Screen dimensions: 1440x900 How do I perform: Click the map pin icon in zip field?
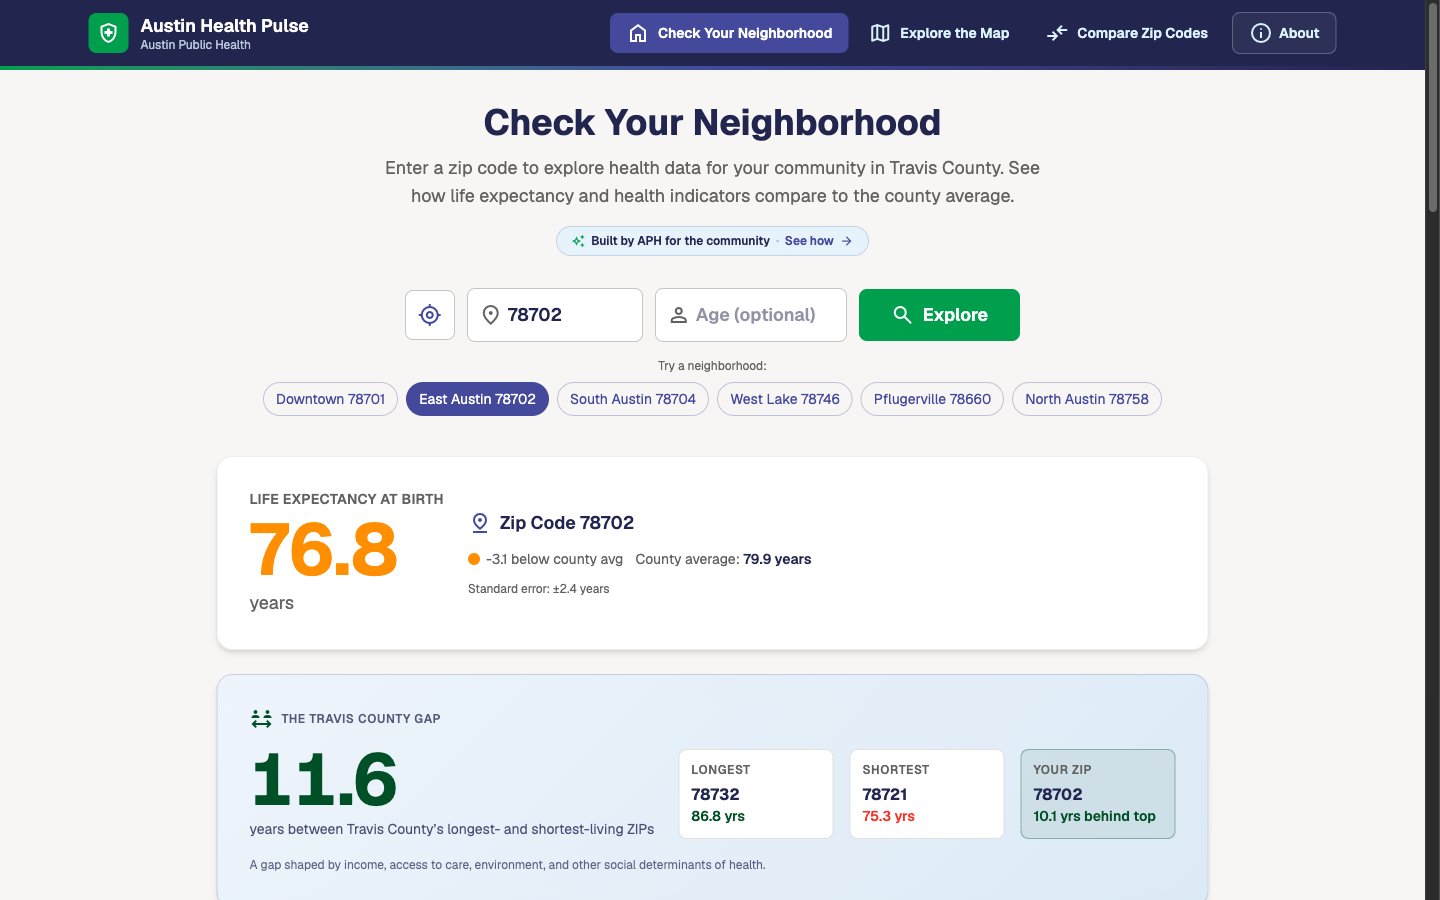tap(491, 315)
